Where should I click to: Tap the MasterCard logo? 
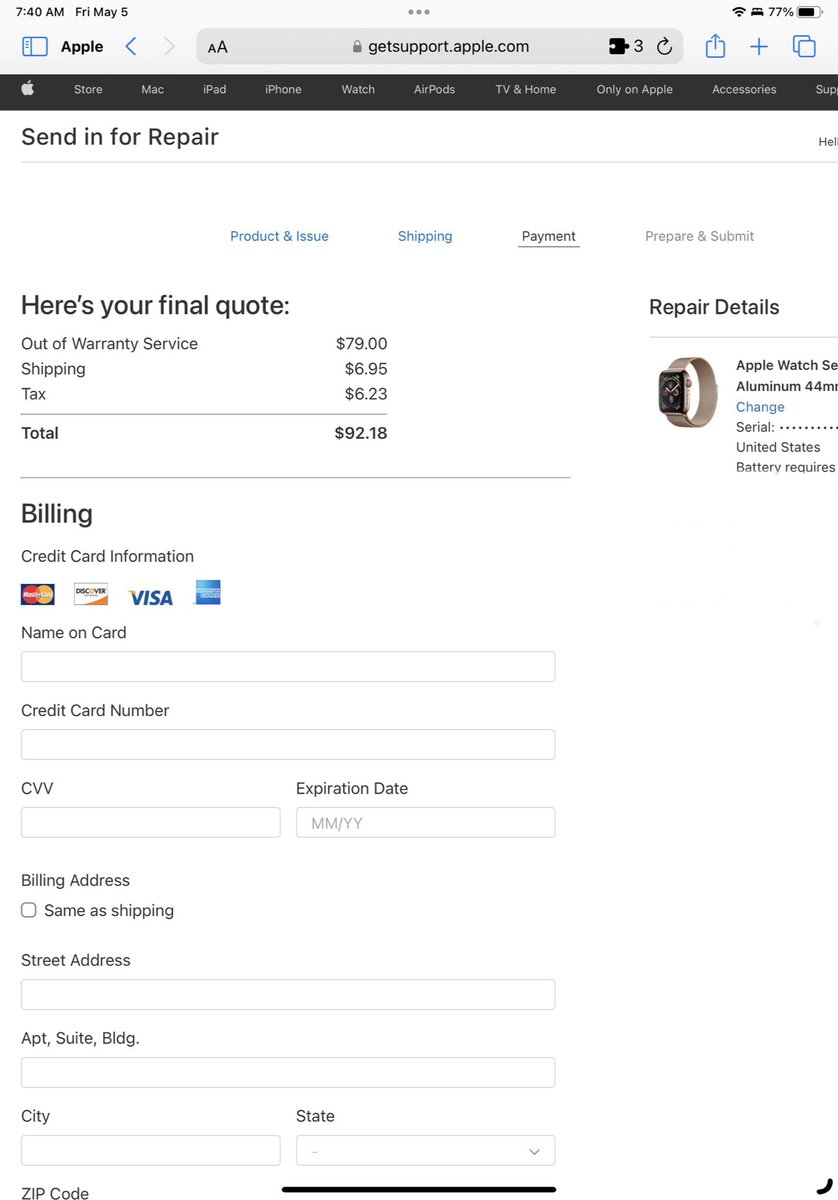coord(38,595)
